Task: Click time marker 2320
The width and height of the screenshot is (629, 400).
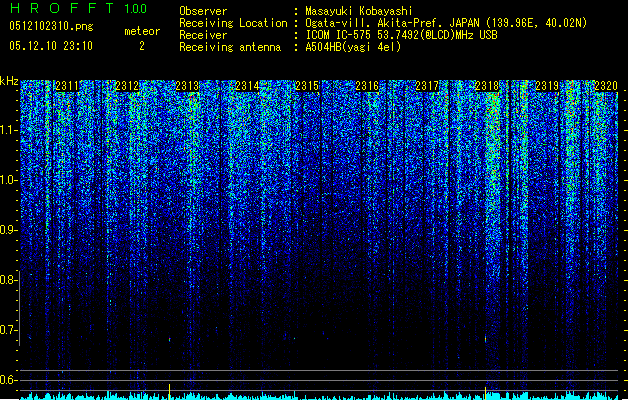Action: point(606,86)
